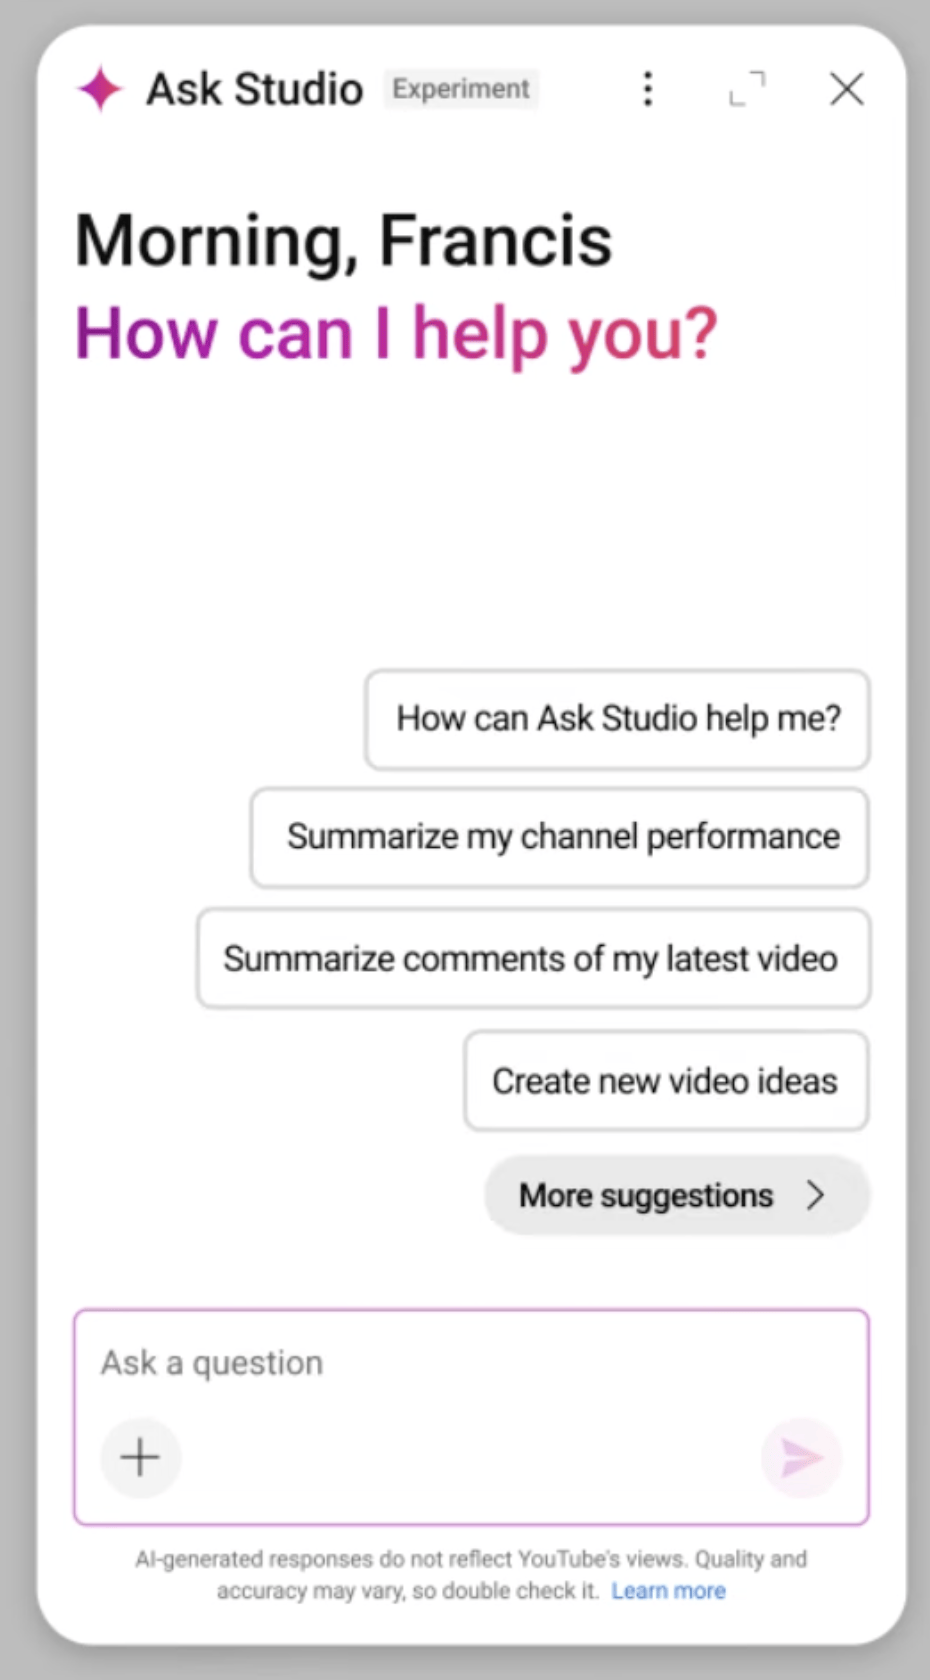Pick 'Summarize comments of my latest video'
930x1680 pixels.
[532, 959]
